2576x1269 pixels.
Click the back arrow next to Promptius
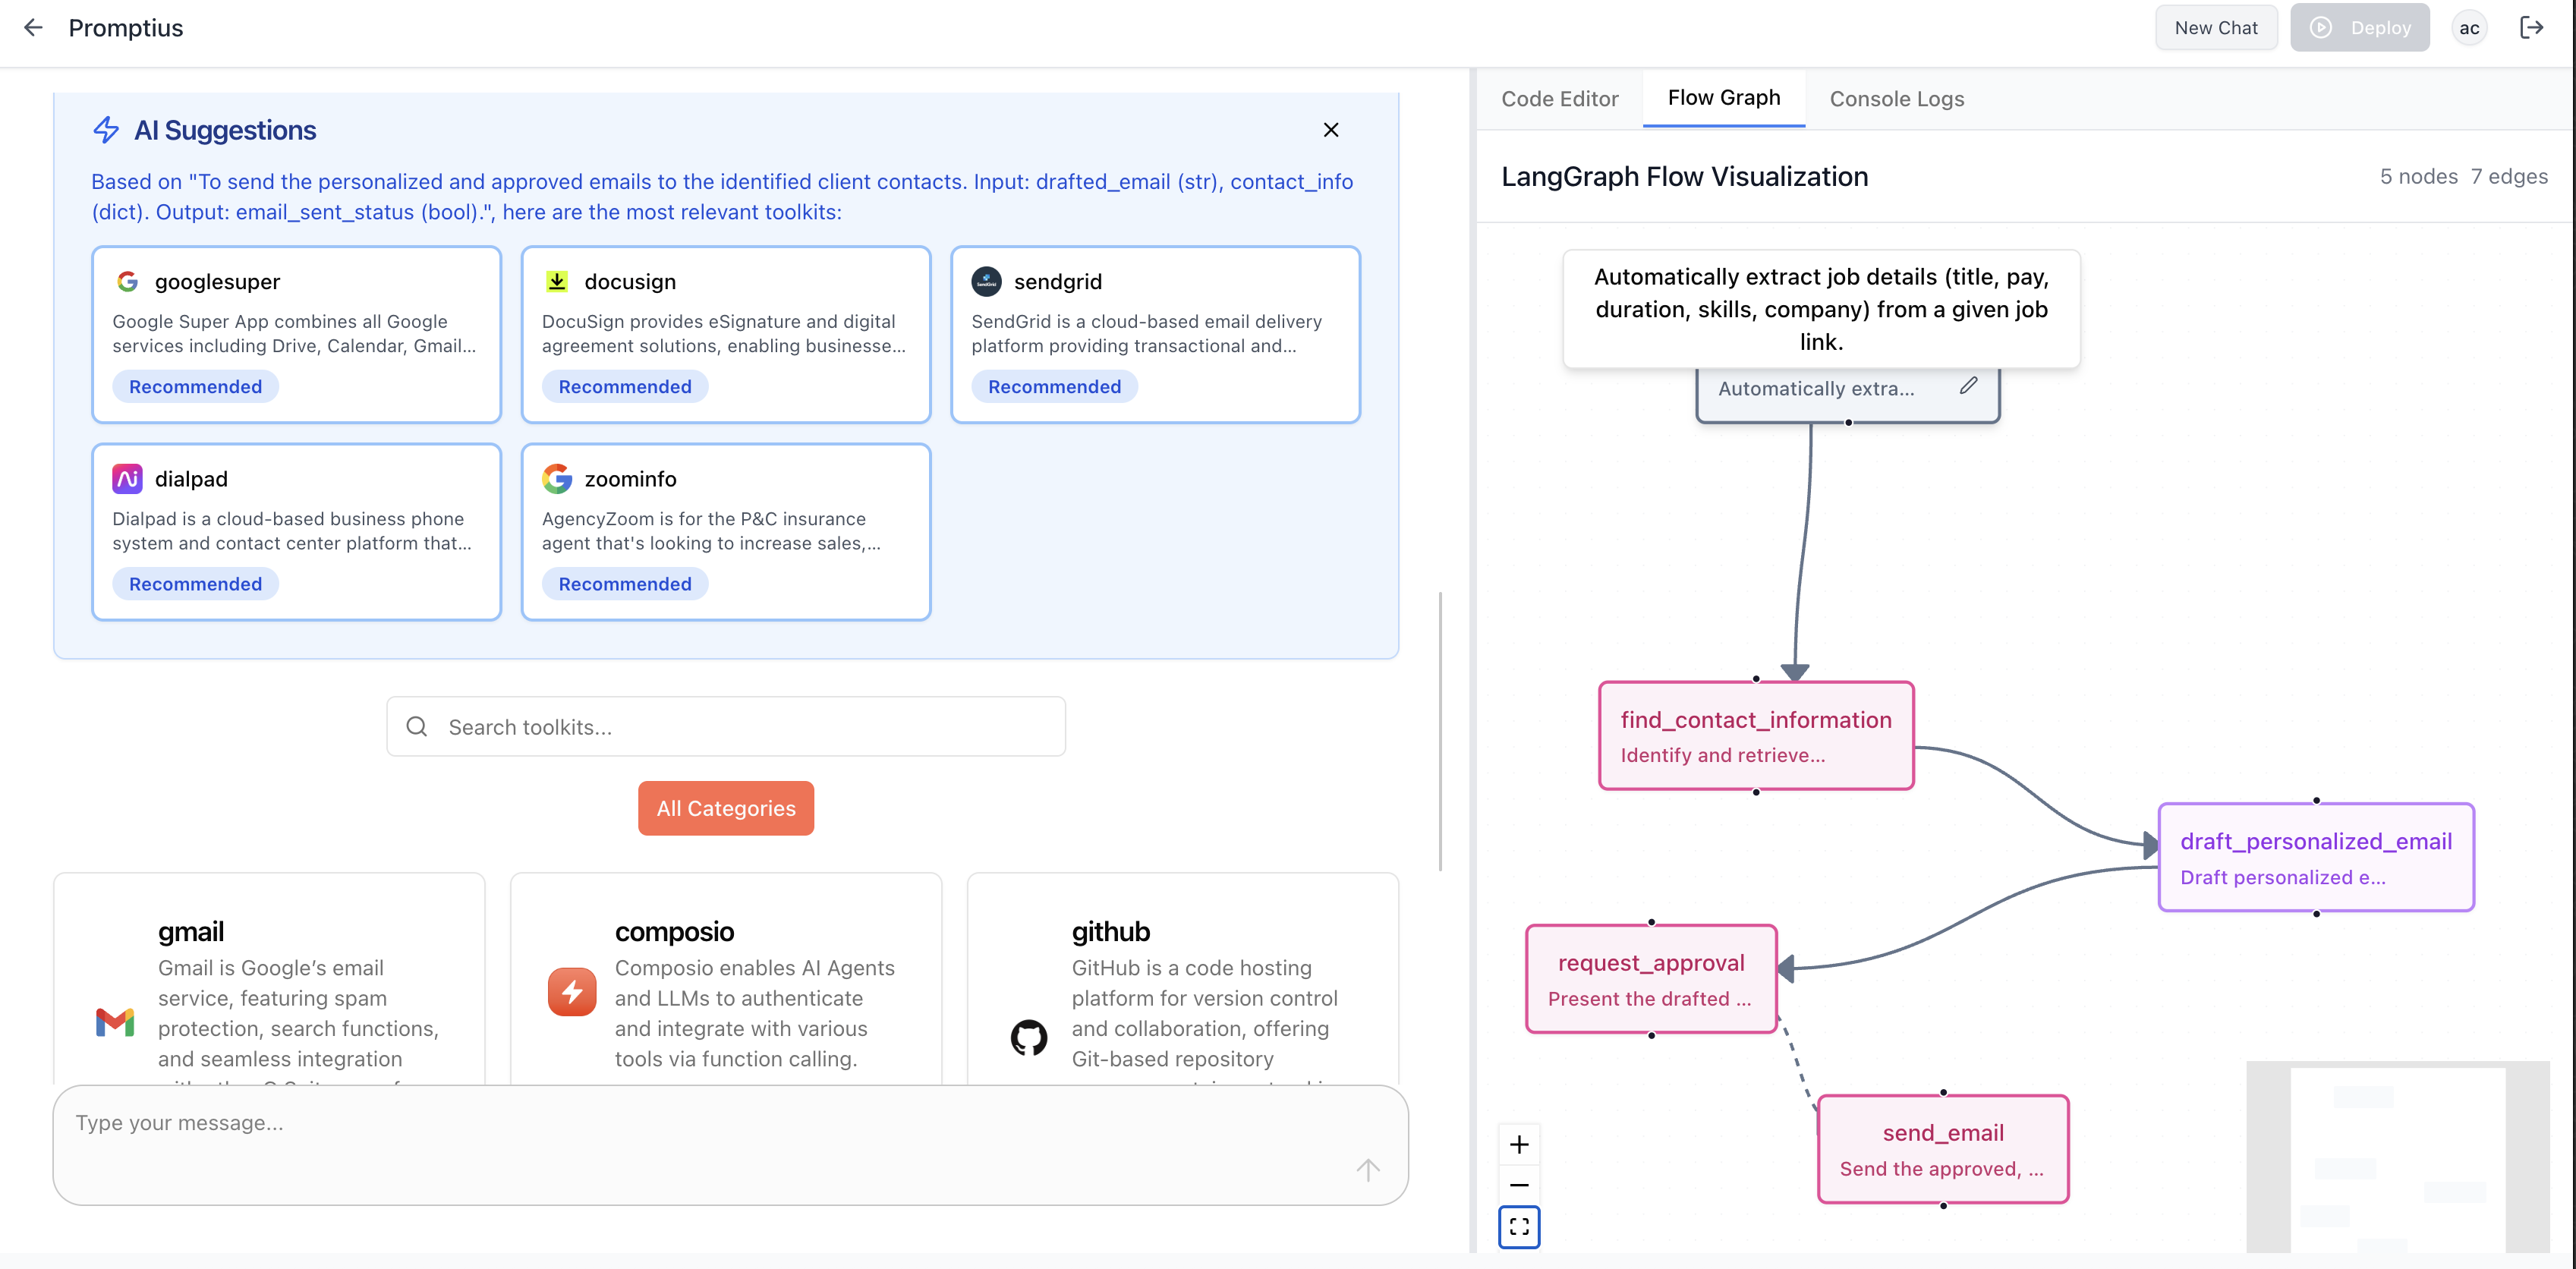click(33, 27)
